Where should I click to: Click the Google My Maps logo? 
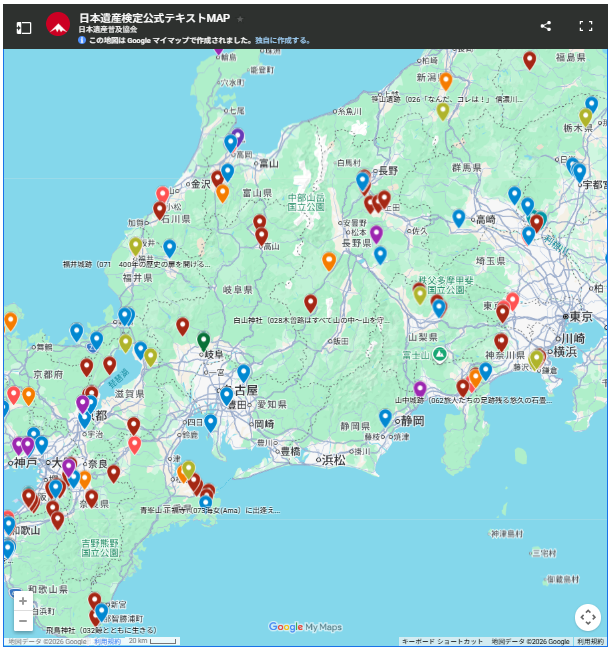305,627
